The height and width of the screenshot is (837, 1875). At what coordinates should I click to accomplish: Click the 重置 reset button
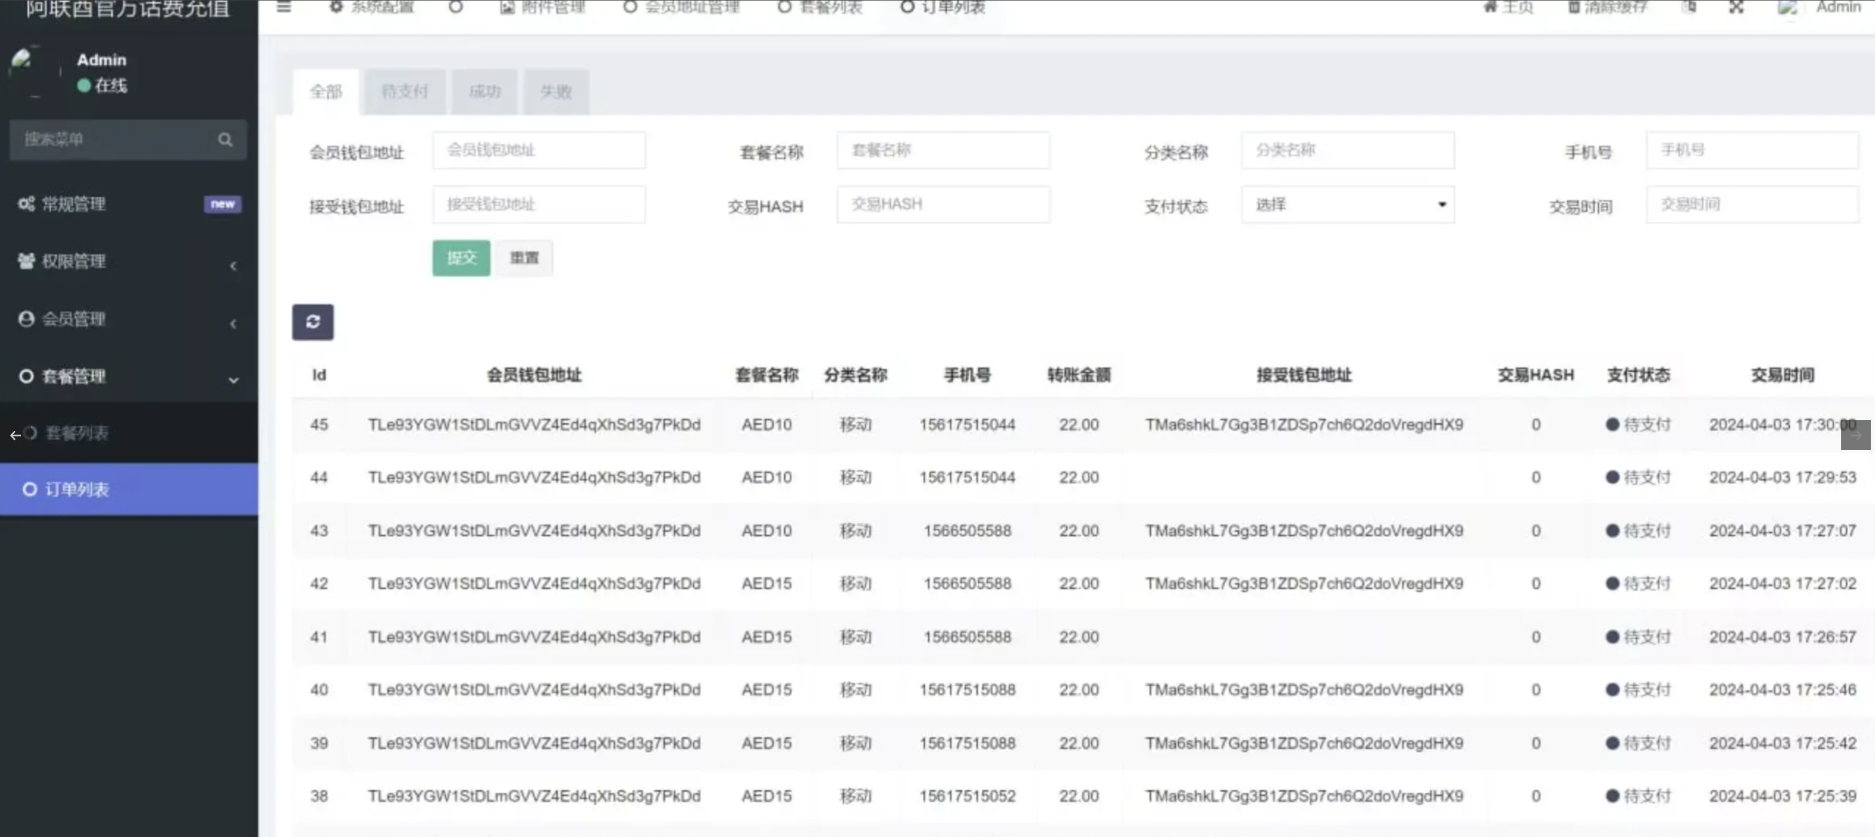tap(524, 258)
